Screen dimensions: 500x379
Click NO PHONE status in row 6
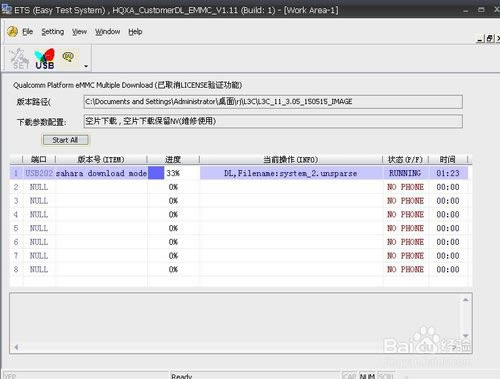(405, 242)
